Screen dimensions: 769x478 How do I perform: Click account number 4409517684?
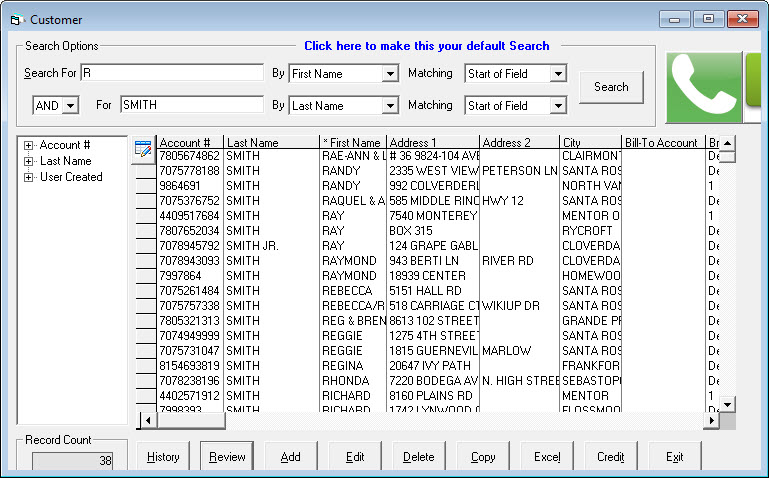coord(190,216)
